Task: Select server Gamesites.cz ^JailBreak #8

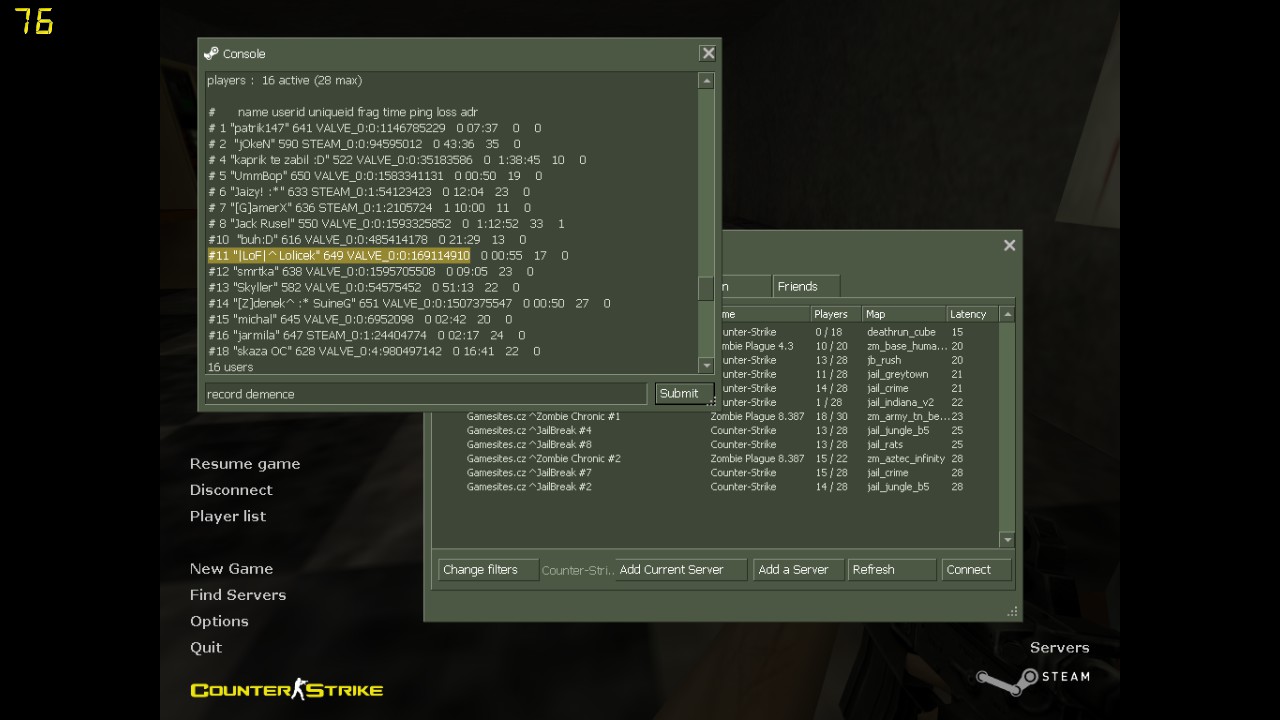Action: [717, 444]
